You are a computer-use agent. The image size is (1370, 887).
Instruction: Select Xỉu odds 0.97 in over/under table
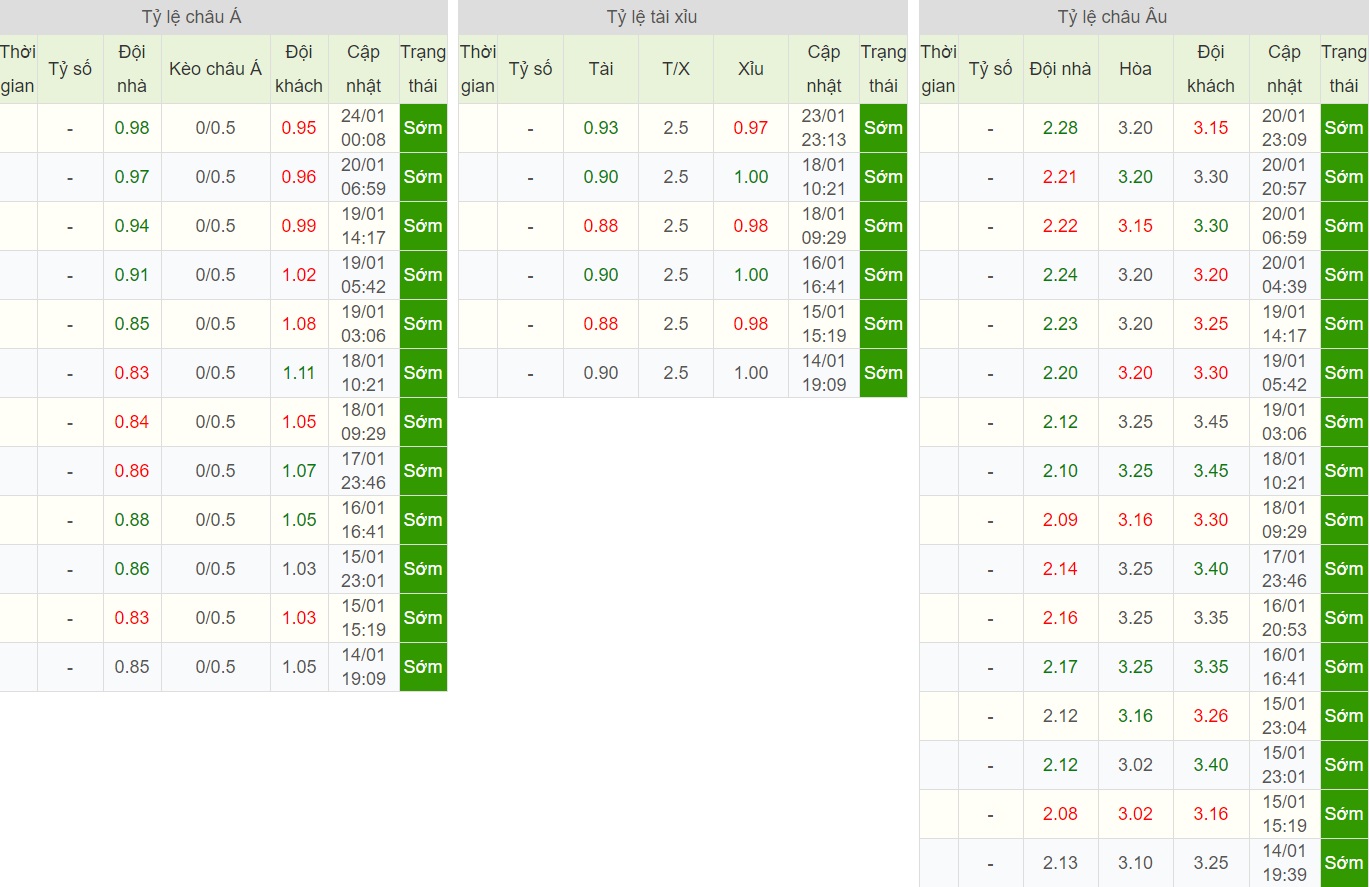point(751,128)
